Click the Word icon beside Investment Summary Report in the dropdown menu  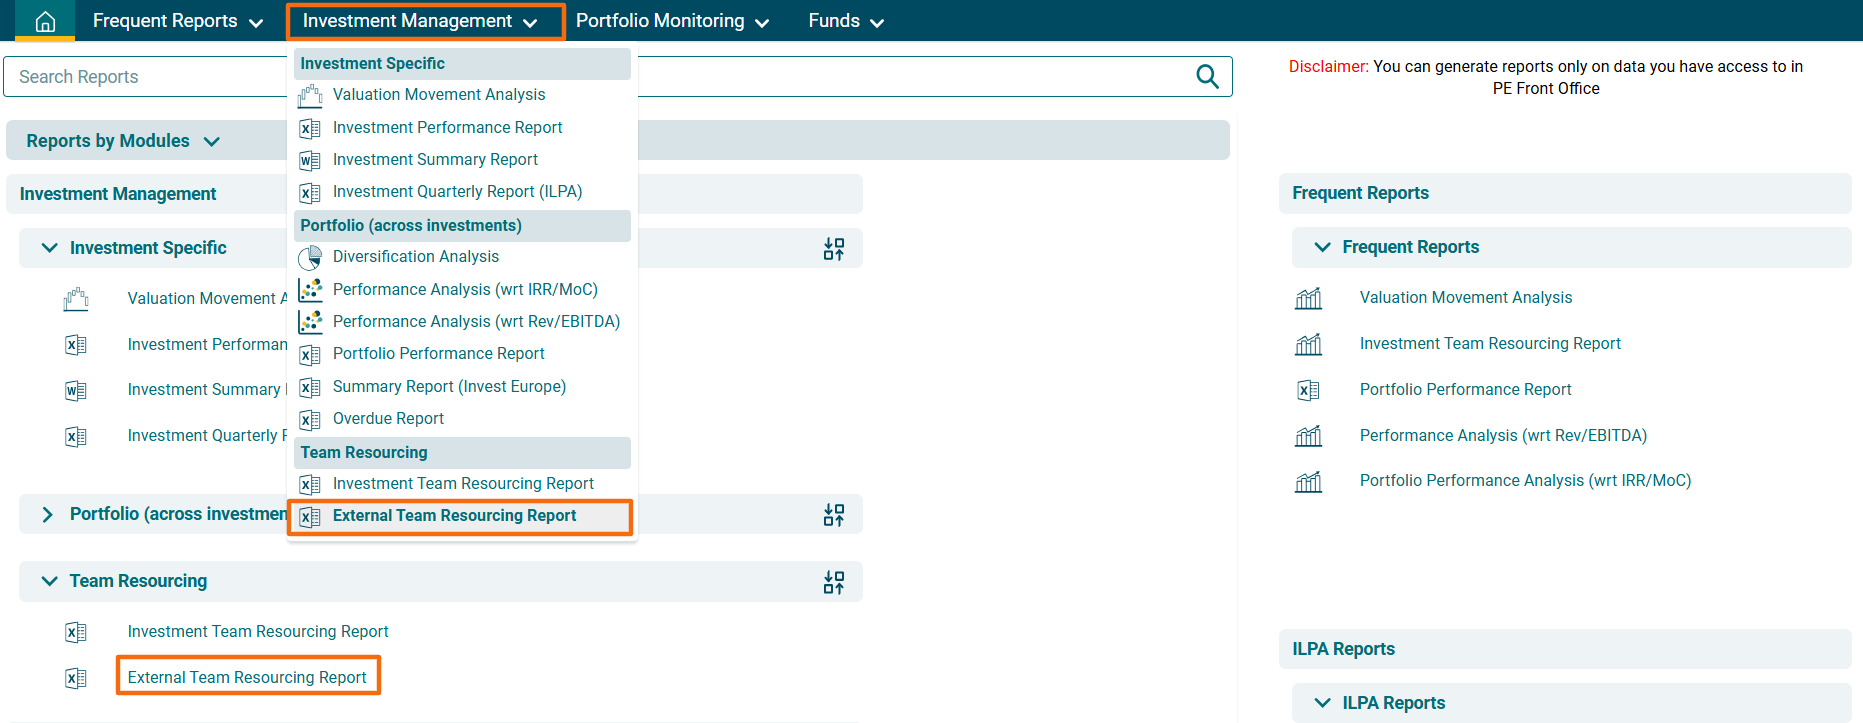coord(310,160)
